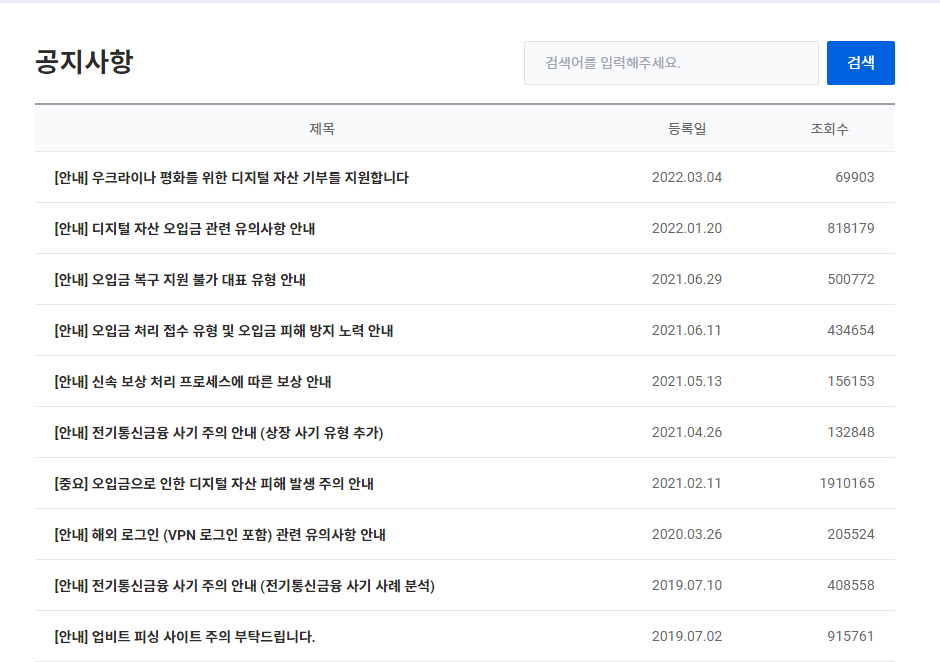Viewport: 940px width, 662px height.
Task: Click the 조회수 column header
Action: [x=830, y=129]
